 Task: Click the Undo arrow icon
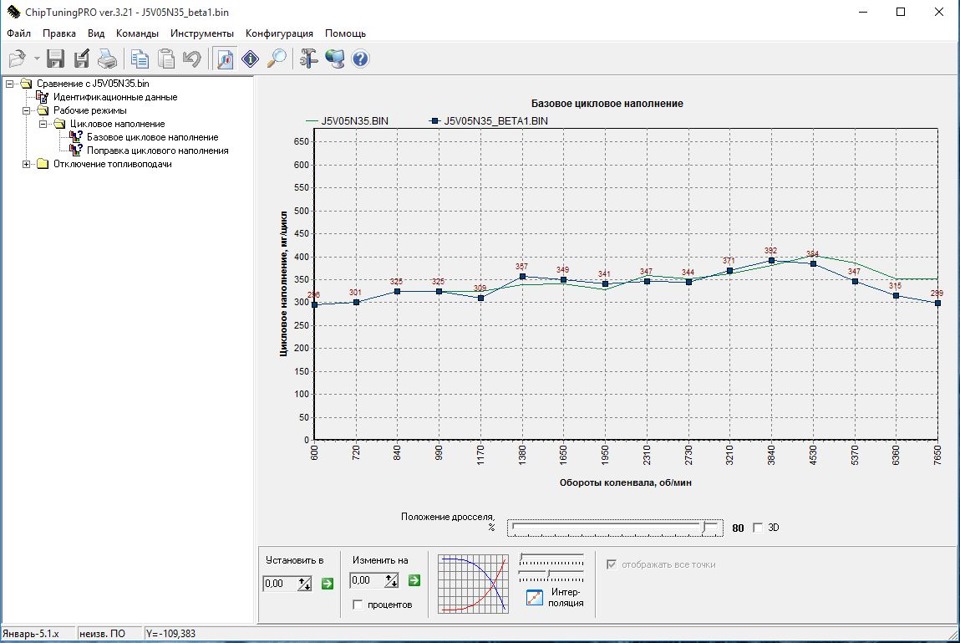pos(192,59)
